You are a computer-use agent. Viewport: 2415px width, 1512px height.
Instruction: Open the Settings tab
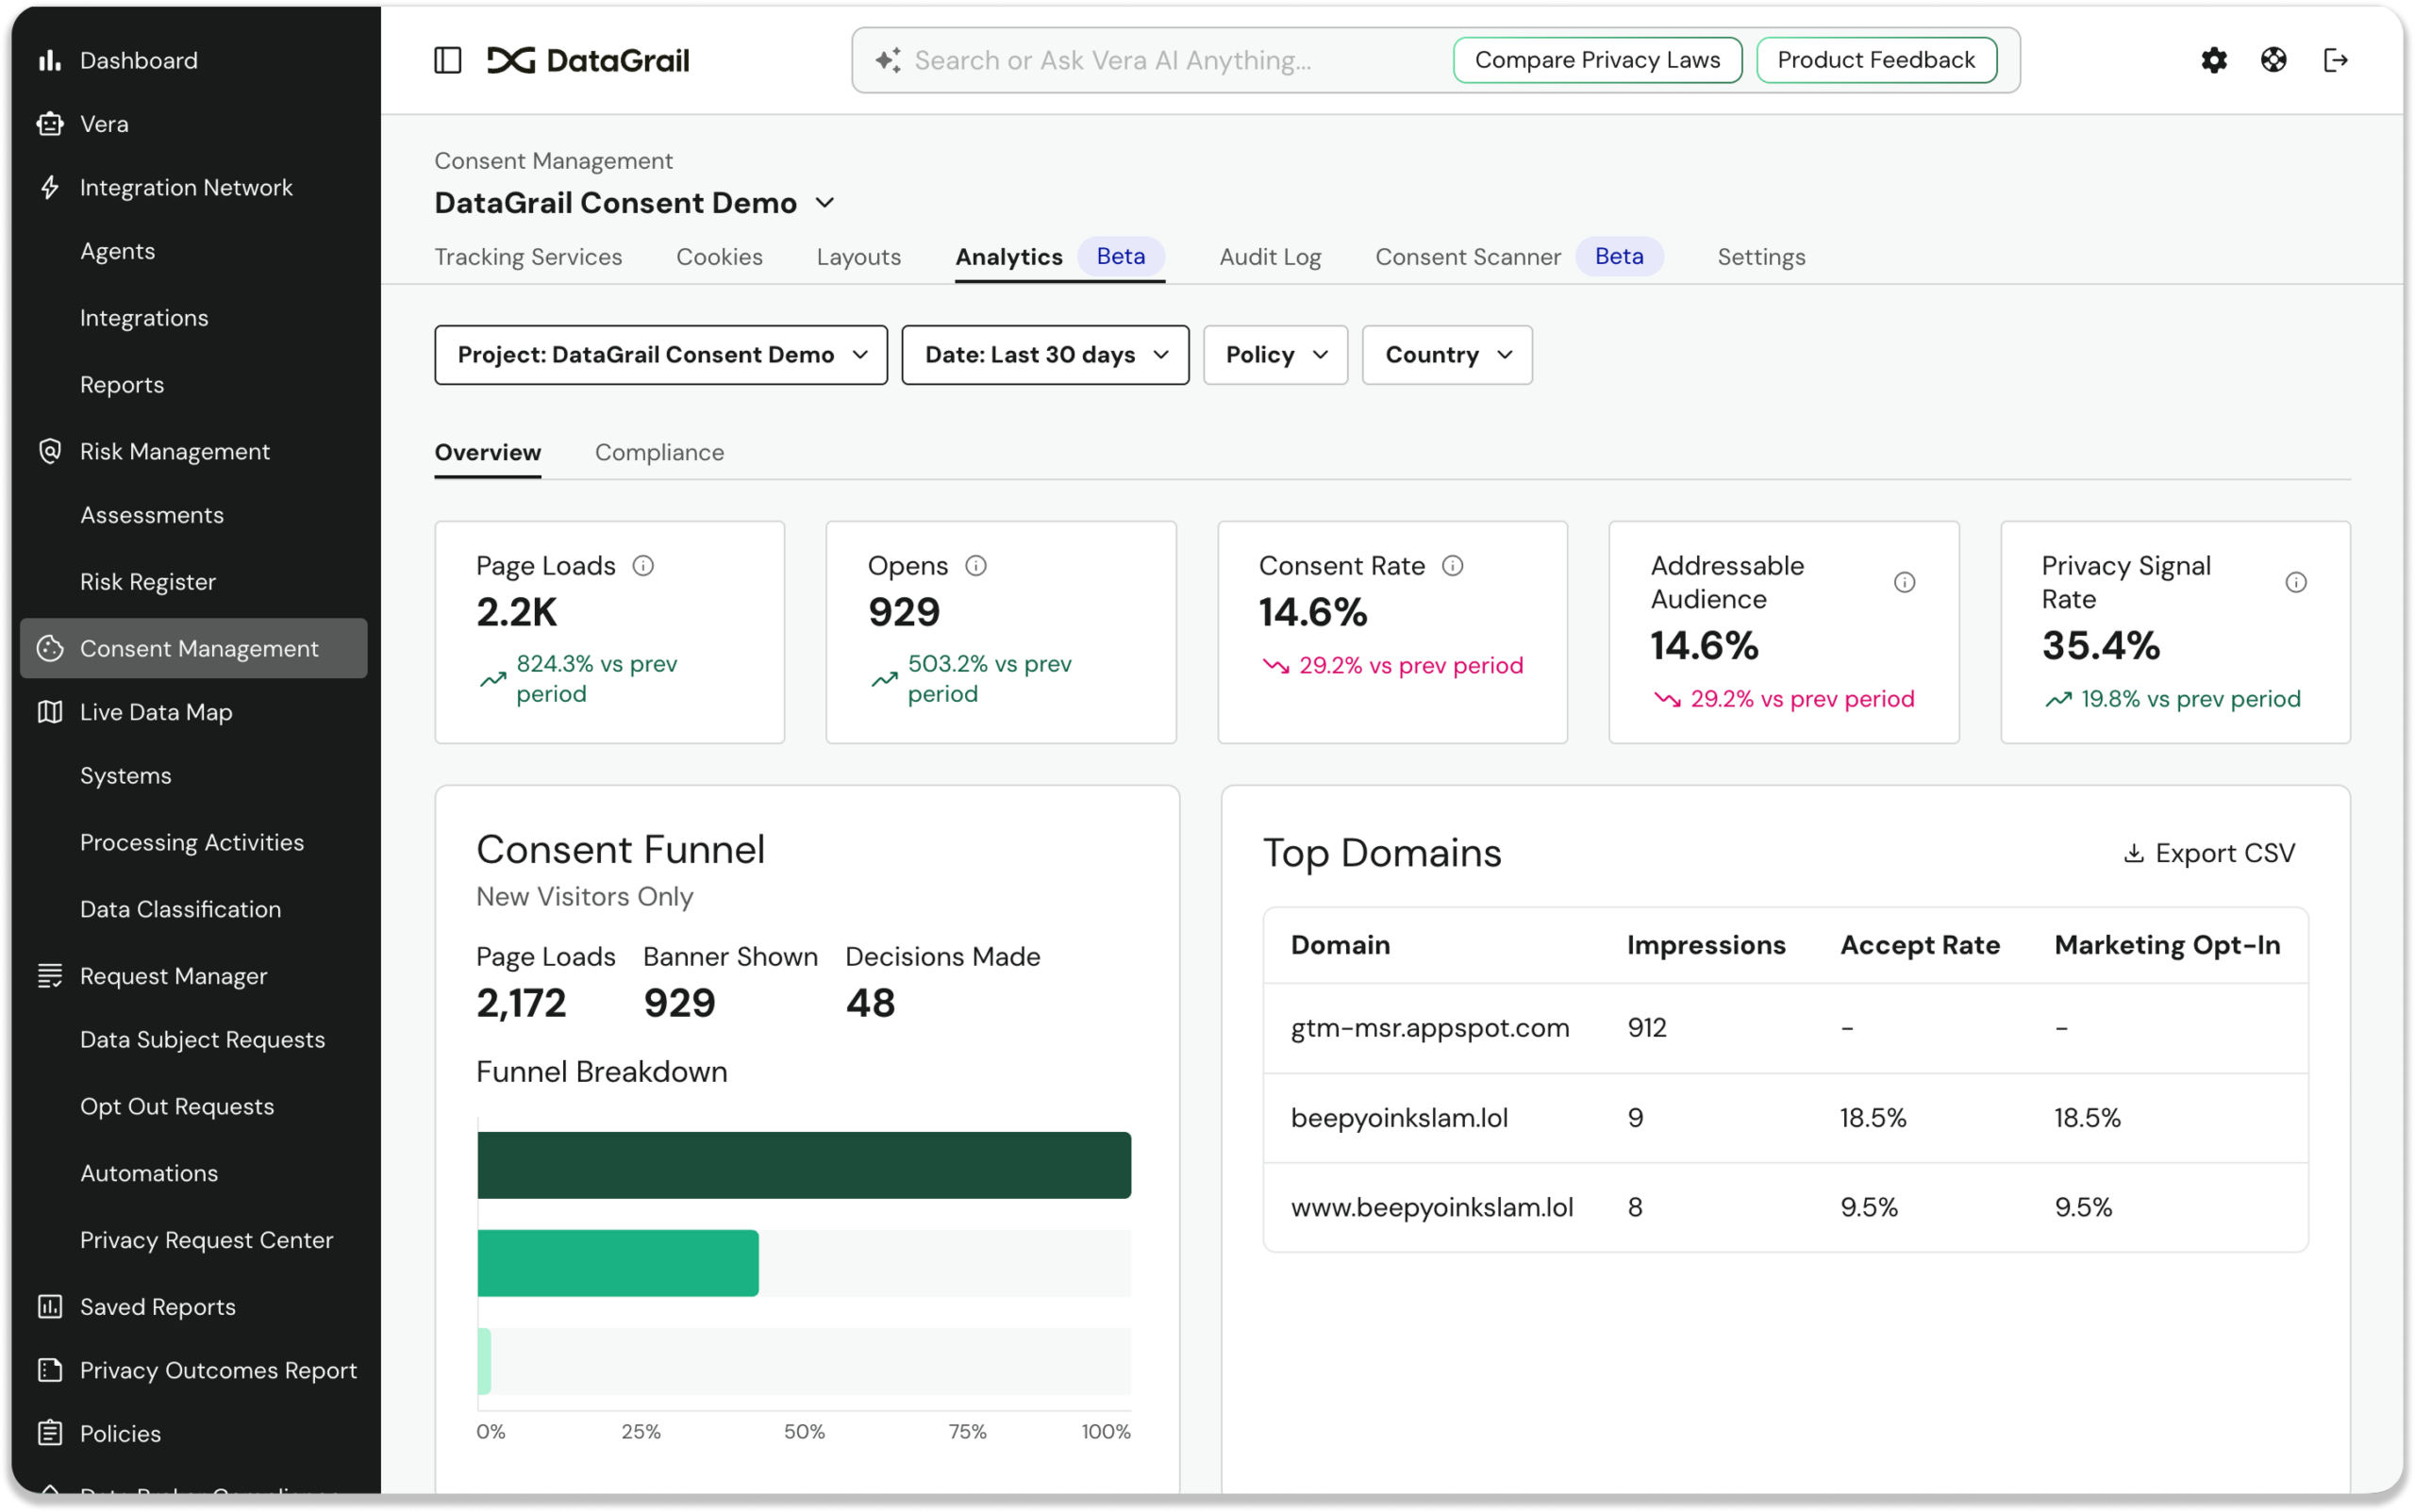(x=1761, y=257)
